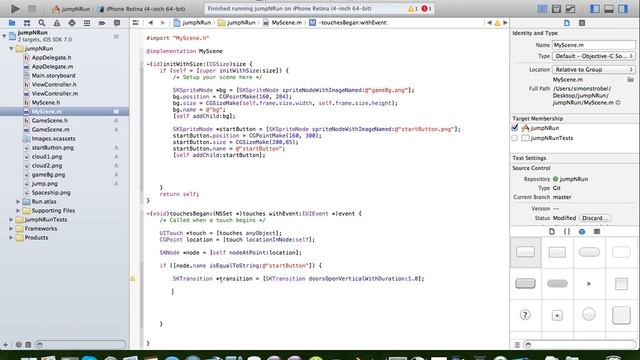Open jumpNRun project in jump bar
The width and height of the screenshot is (640, 360).
click(x=192, y=23)
